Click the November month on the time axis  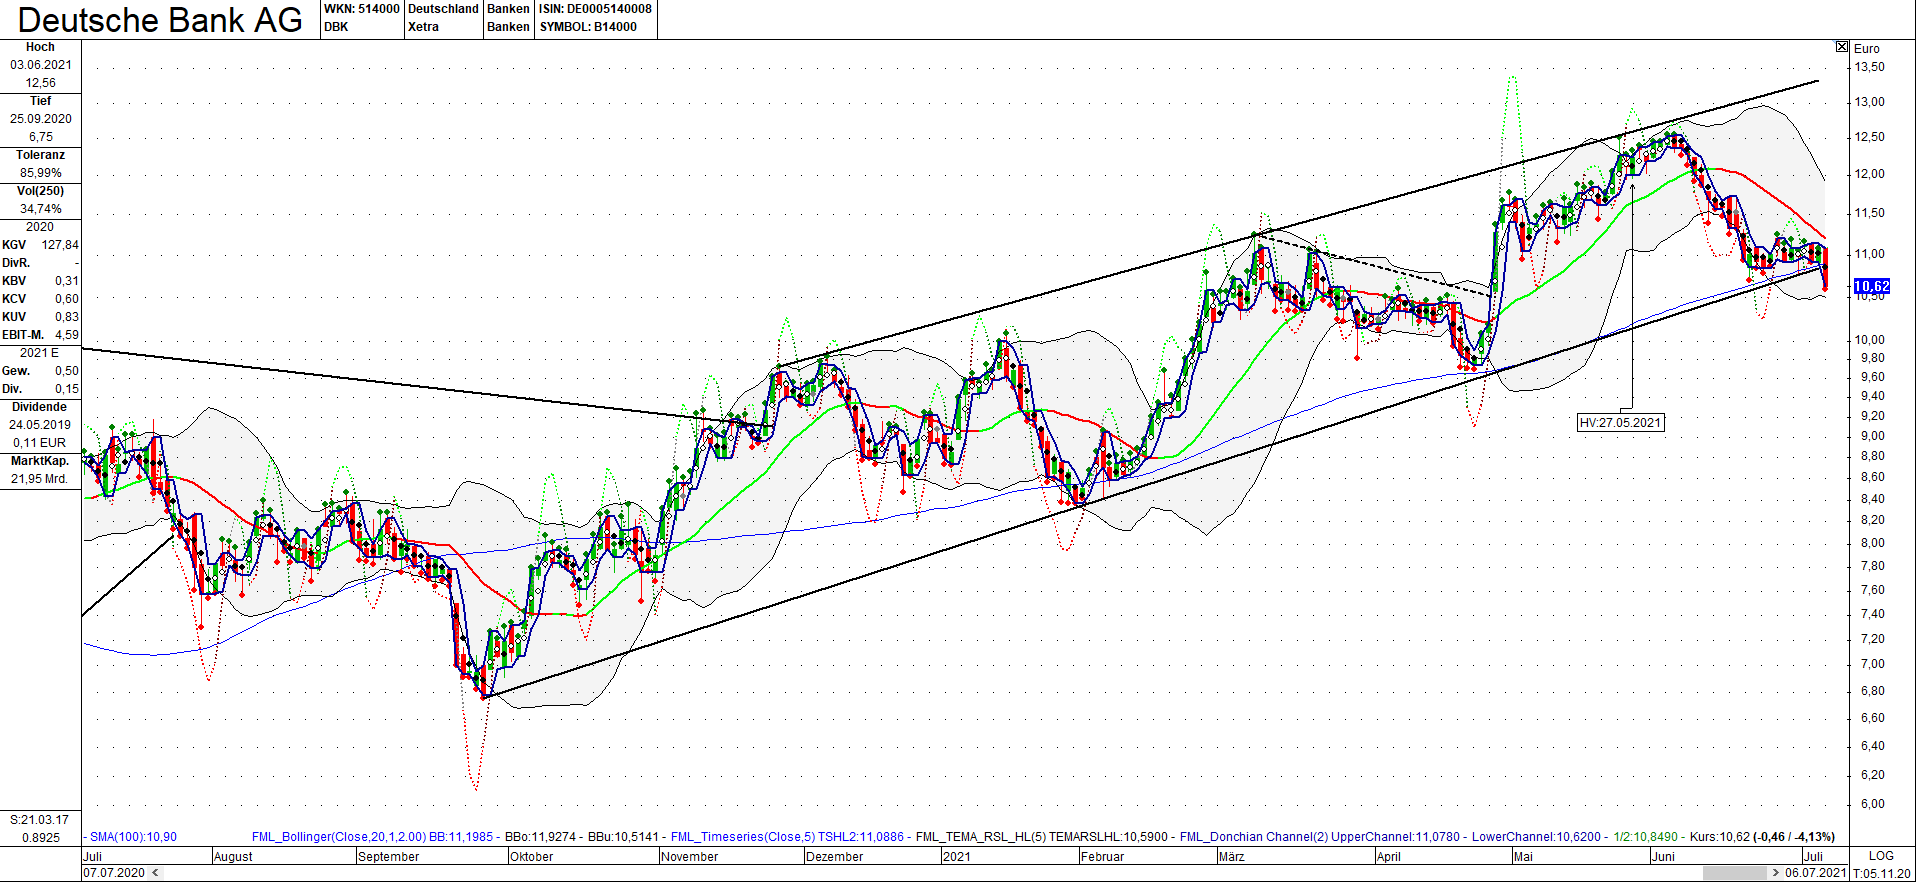tap(689, 857)
